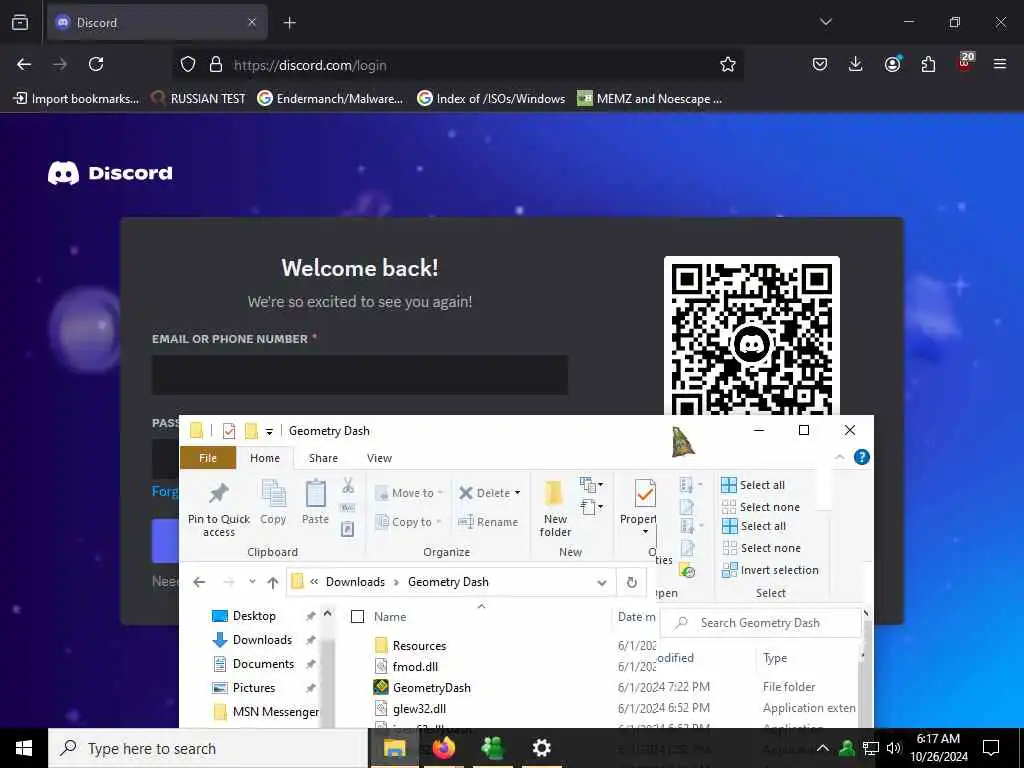This screenshot has height=768, width=1024.
Task: Open the Index of /ISOs/Windows bookmark
Action: 491,99
